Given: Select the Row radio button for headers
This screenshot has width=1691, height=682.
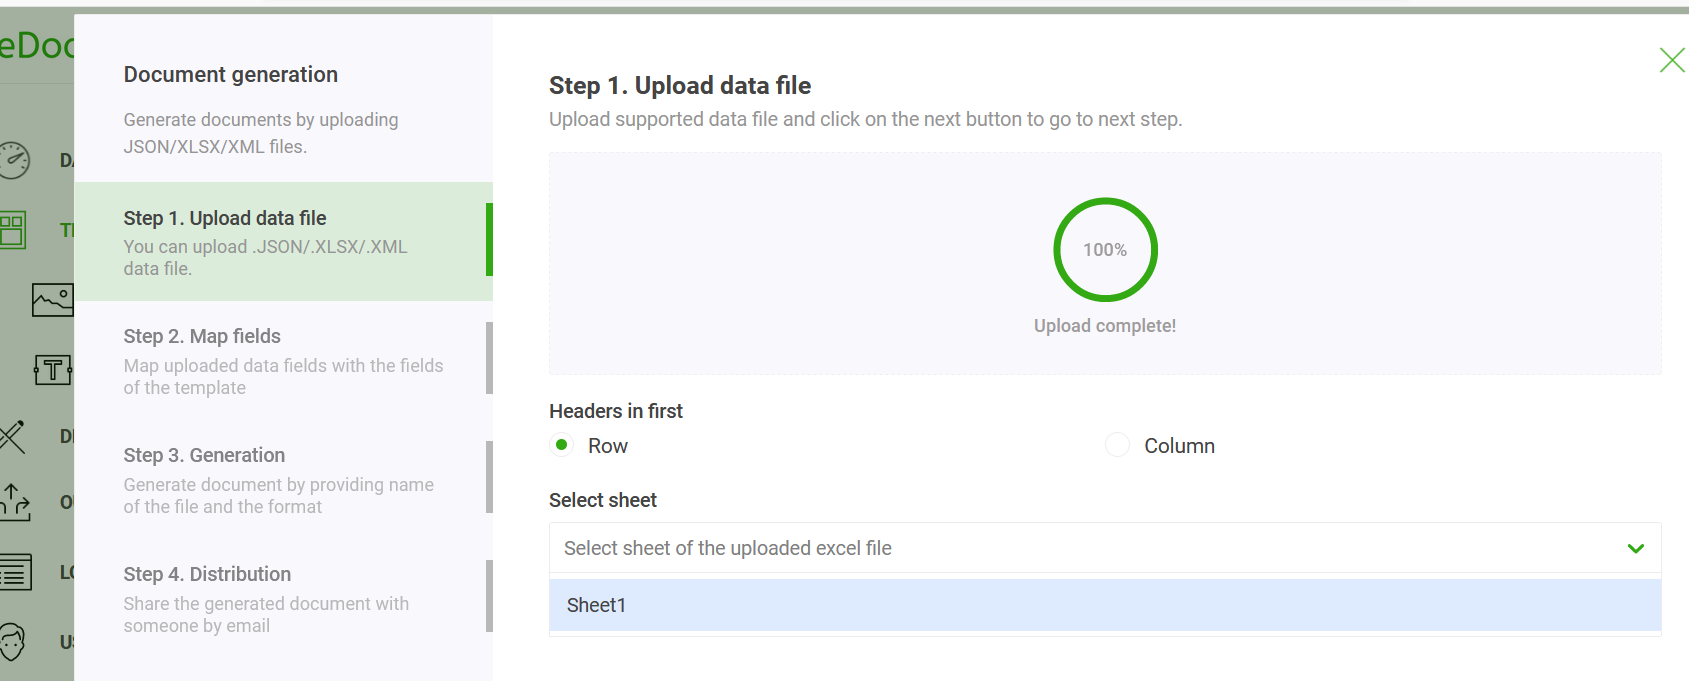Looking at the screenshot, I should (x=562, y=445).
